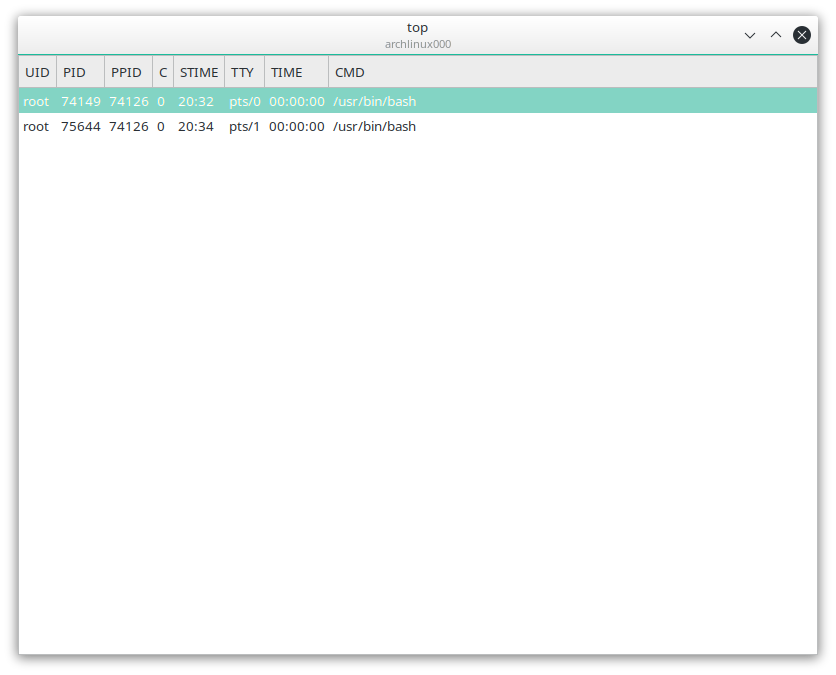This screenshot has width=836, height=675.
Task: Click /usr/bin/bash in the pts/1 row
Action: (374, 126)
